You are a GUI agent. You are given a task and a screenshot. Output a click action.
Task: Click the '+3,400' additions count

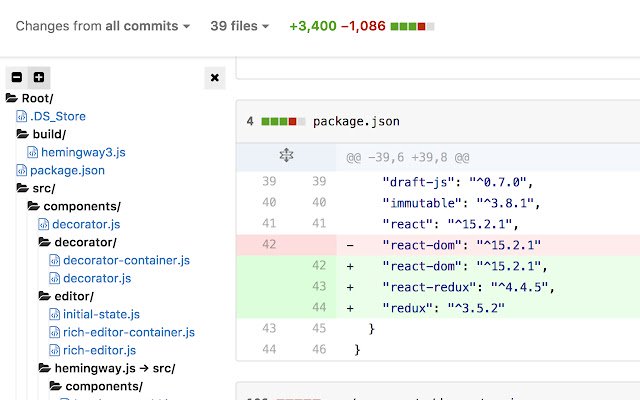313,26
